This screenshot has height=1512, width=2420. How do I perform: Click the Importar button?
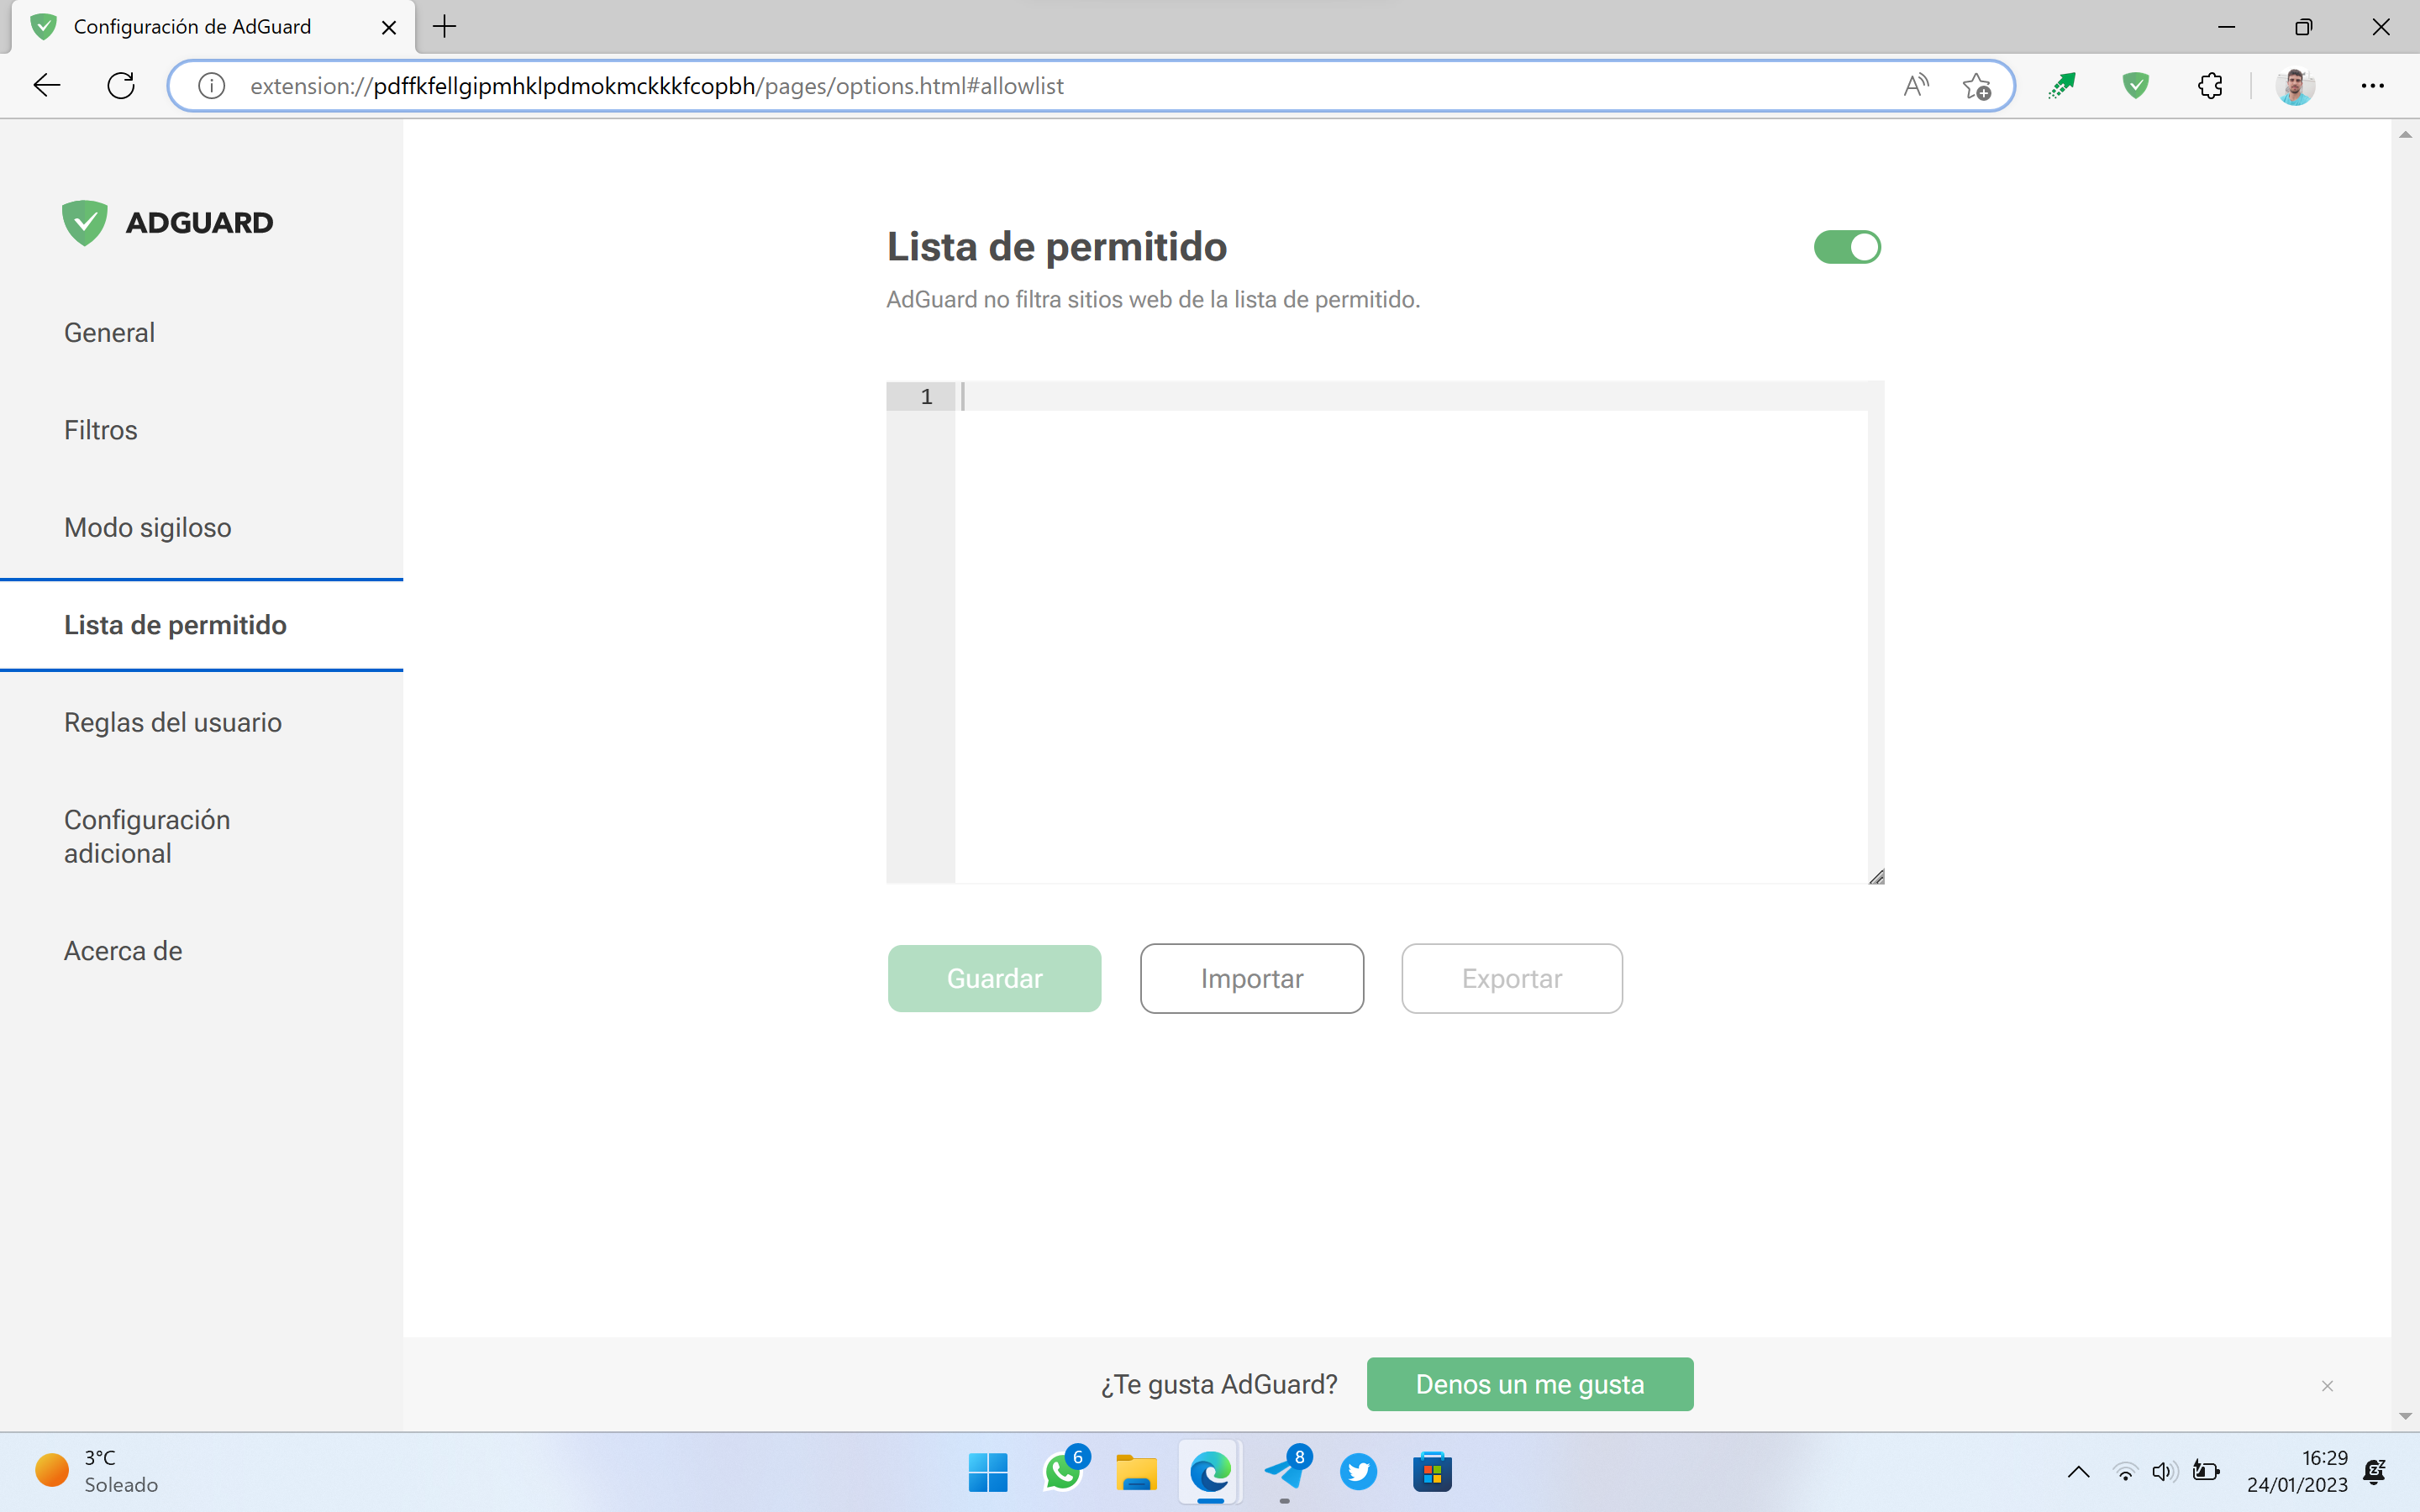(1252, 978)
